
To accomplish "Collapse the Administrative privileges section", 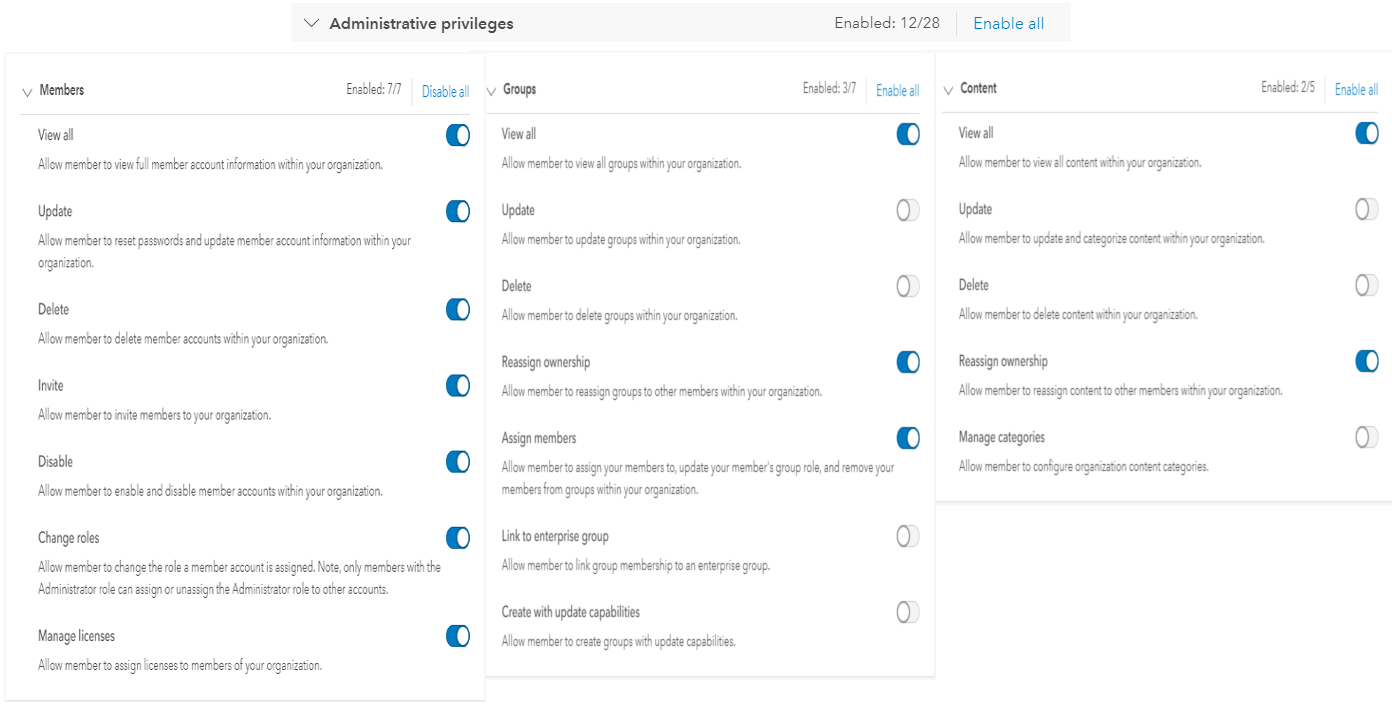I will coord(312,22).
